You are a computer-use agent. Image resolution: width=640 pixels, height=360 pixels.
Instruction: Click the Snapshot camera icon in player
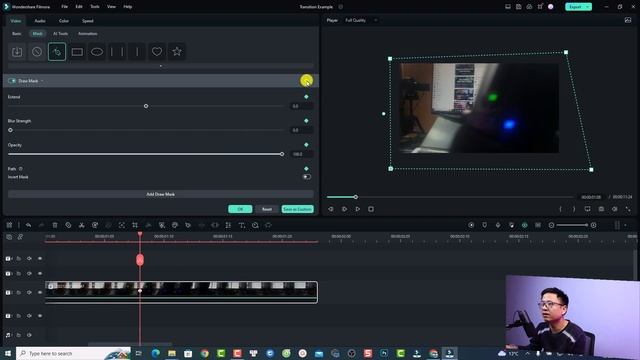click(x=601, y=209)
